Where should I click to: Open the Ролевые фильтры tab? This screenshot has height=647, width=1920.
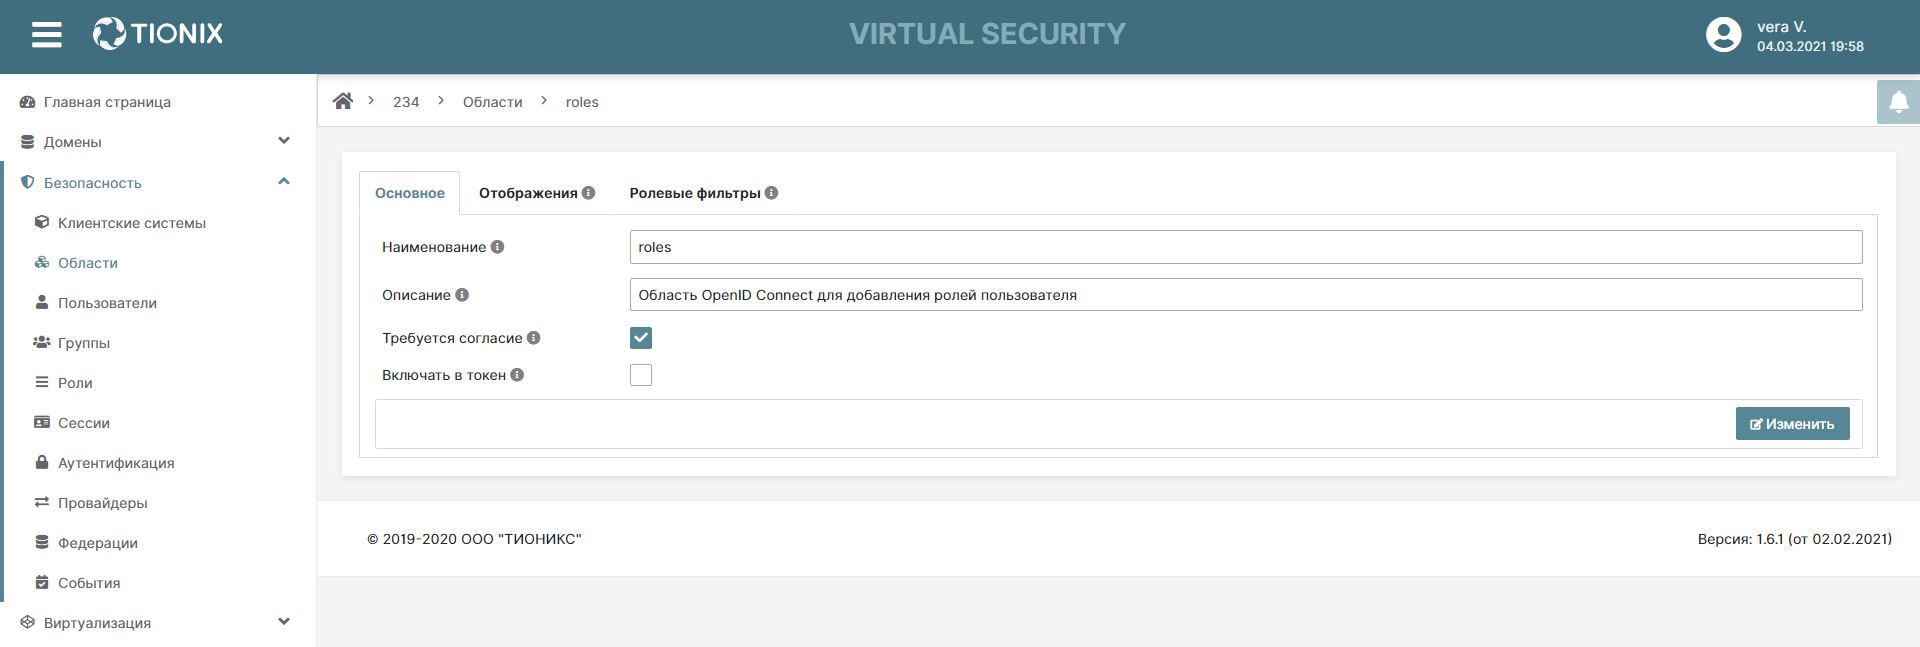coord(694,193)
